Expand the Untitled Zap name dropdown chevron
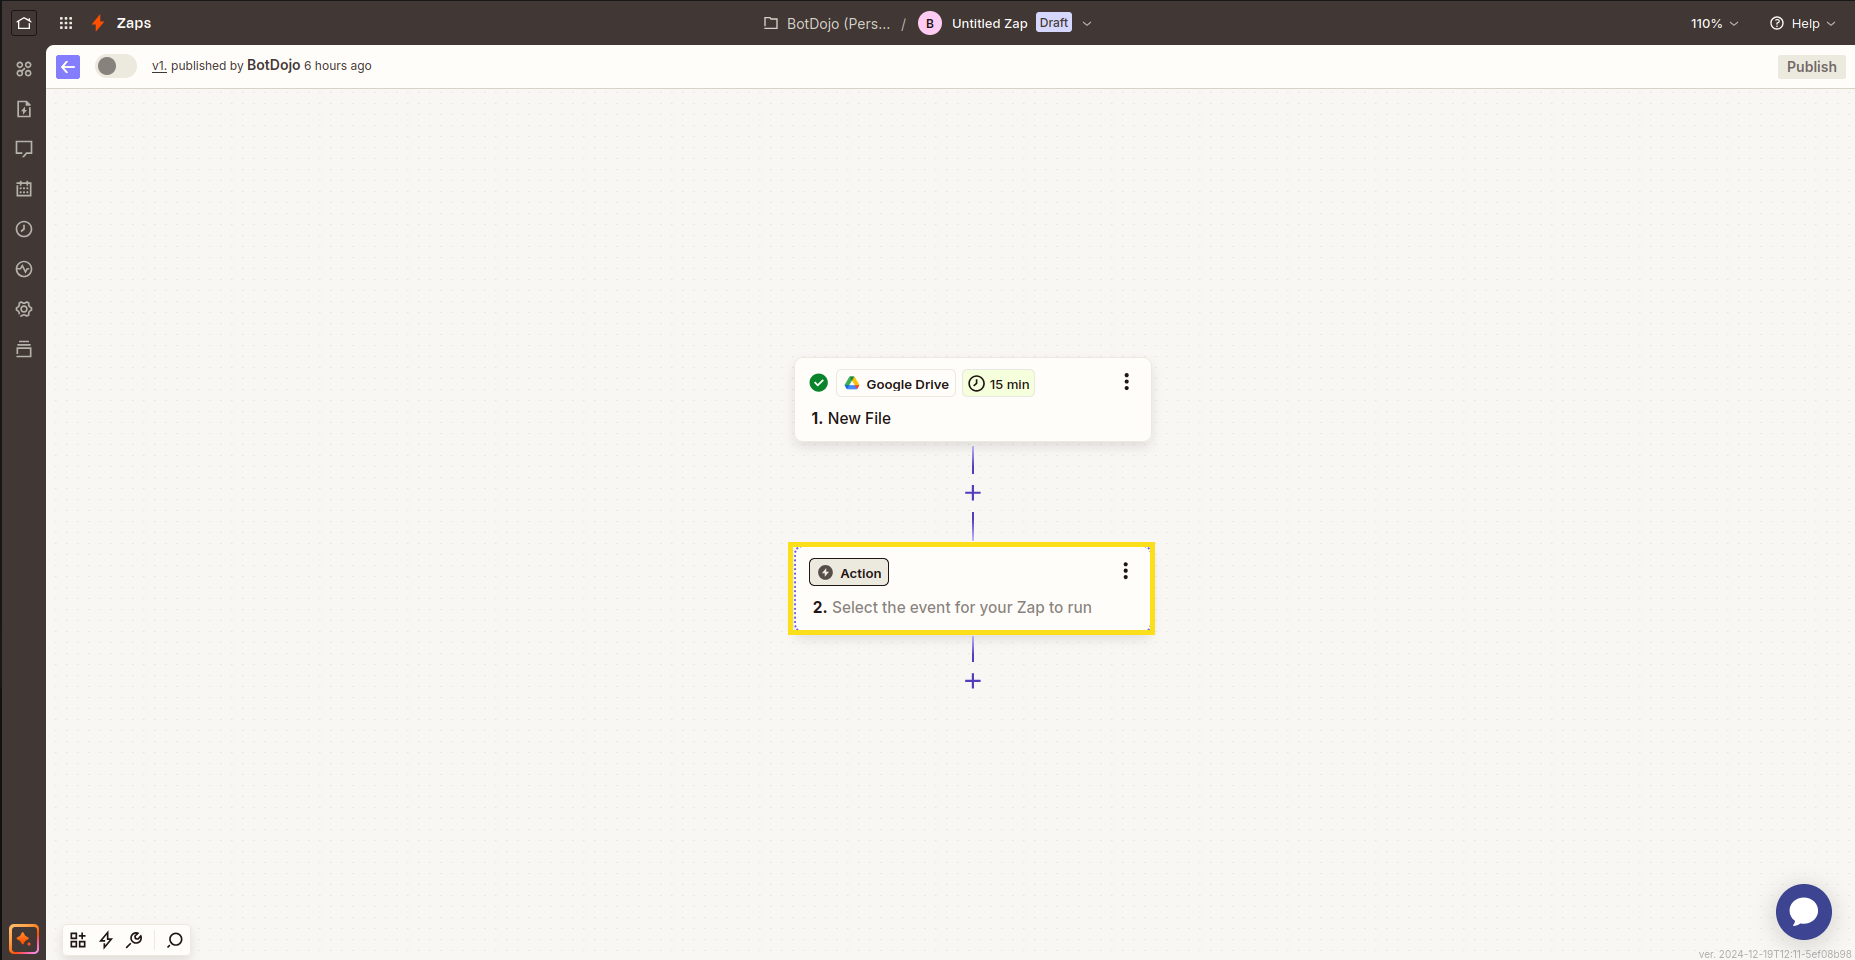1855x960 pixels. [1087, 23]
